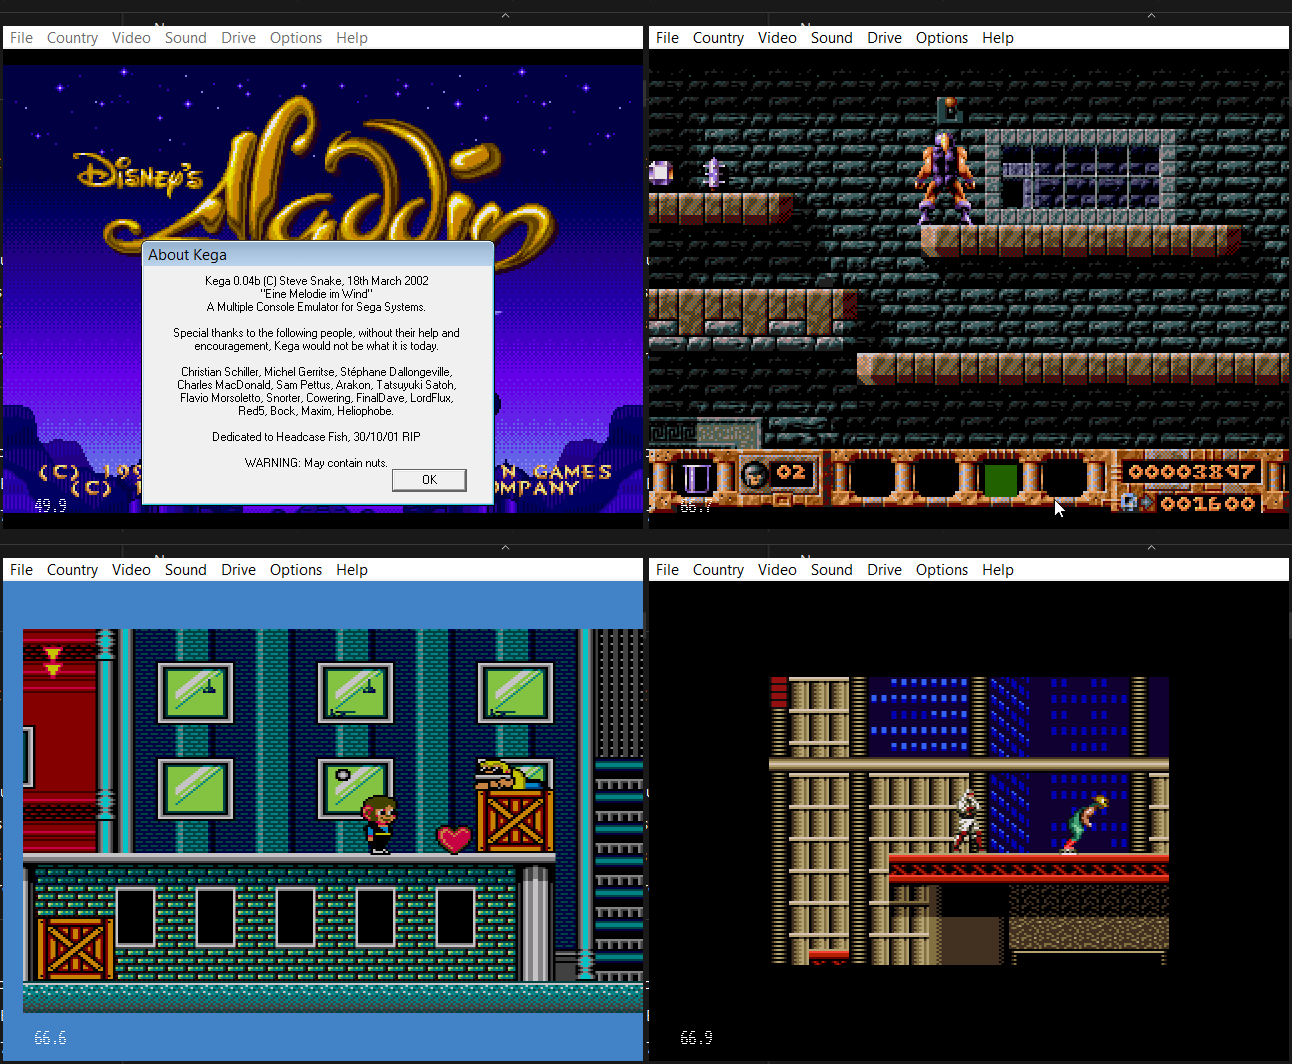Open Help menu in the bottom-left crate game window
1292x1064 pixels.
click(352, 570)
